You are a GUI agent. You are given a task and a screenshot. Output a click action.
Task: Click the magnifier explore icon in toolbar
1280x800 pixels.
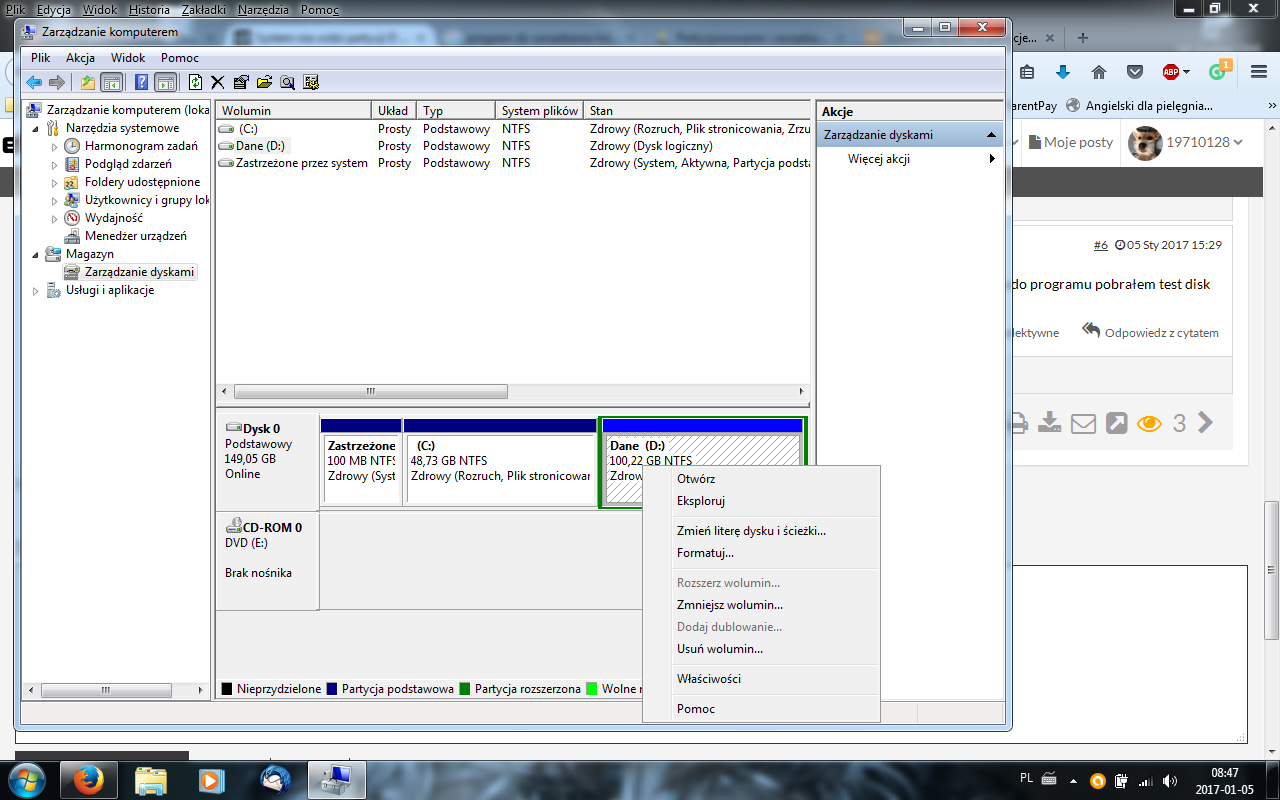[x=287, y=82]
